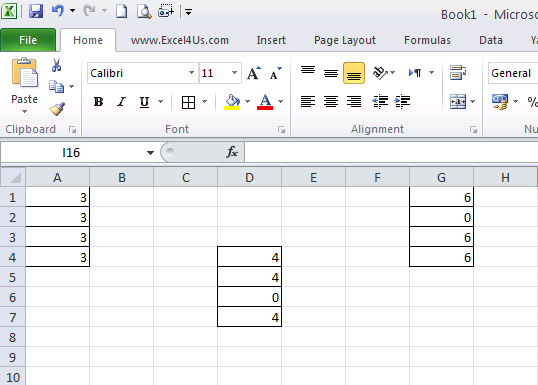Screen dimensions: 538x385
Task: Apply red Font Color
Action: point(265,102)
